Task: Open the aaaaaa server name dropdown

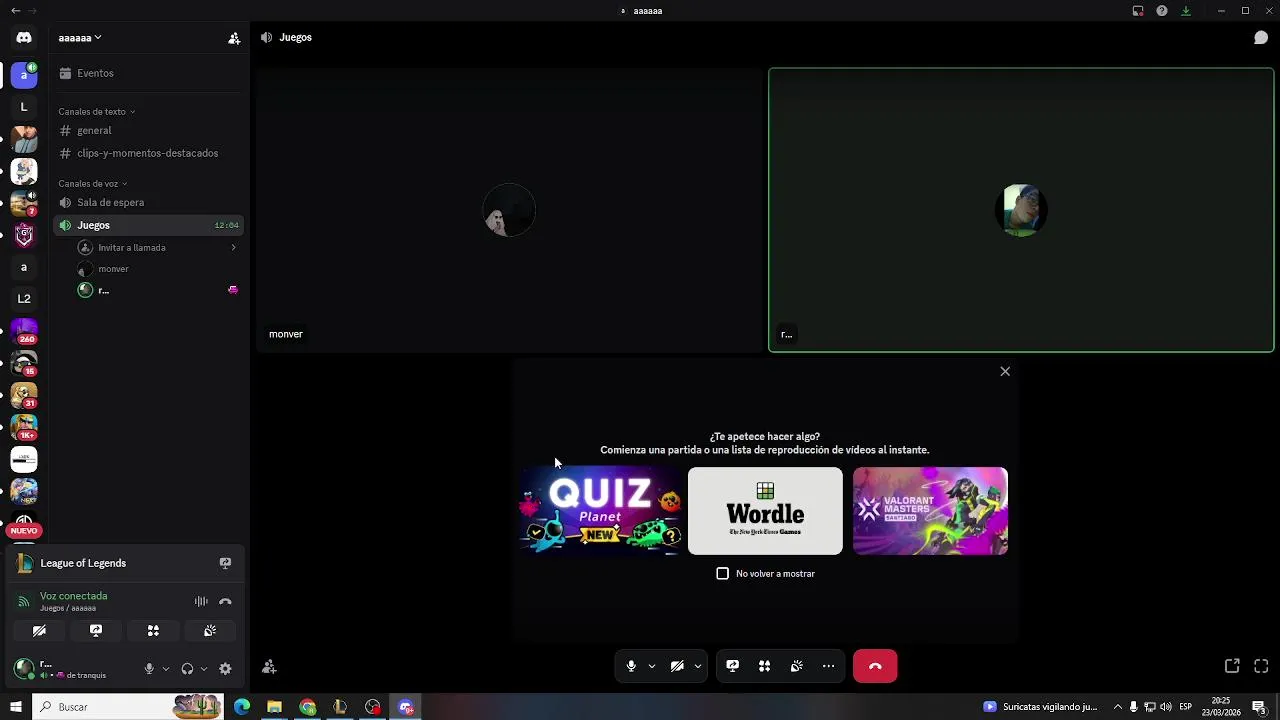Action: tap(80, 38)
